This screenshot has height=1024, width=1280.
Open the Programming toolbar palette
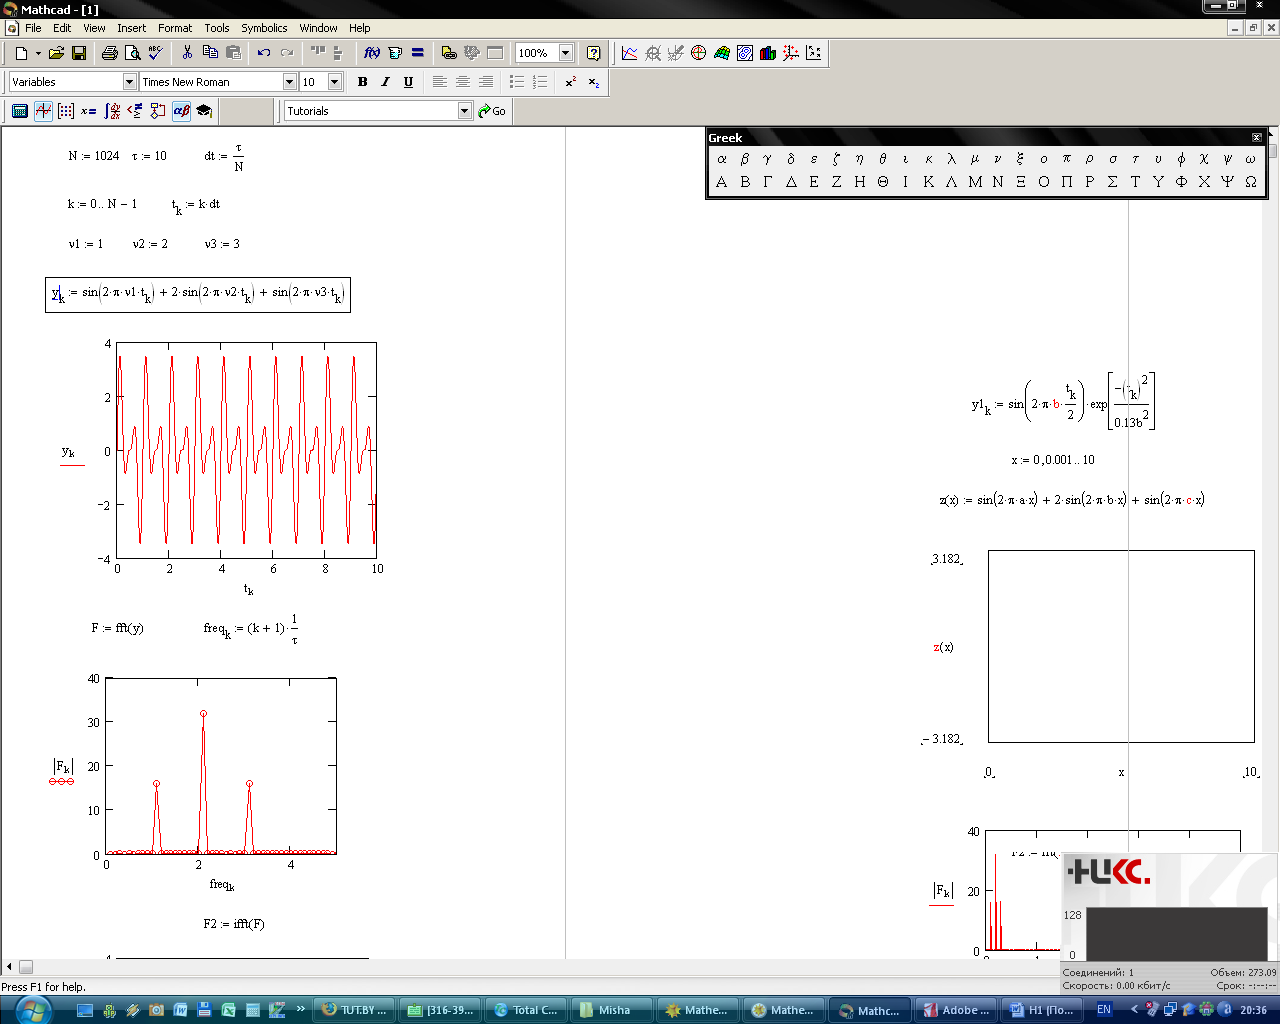[158, 111]
